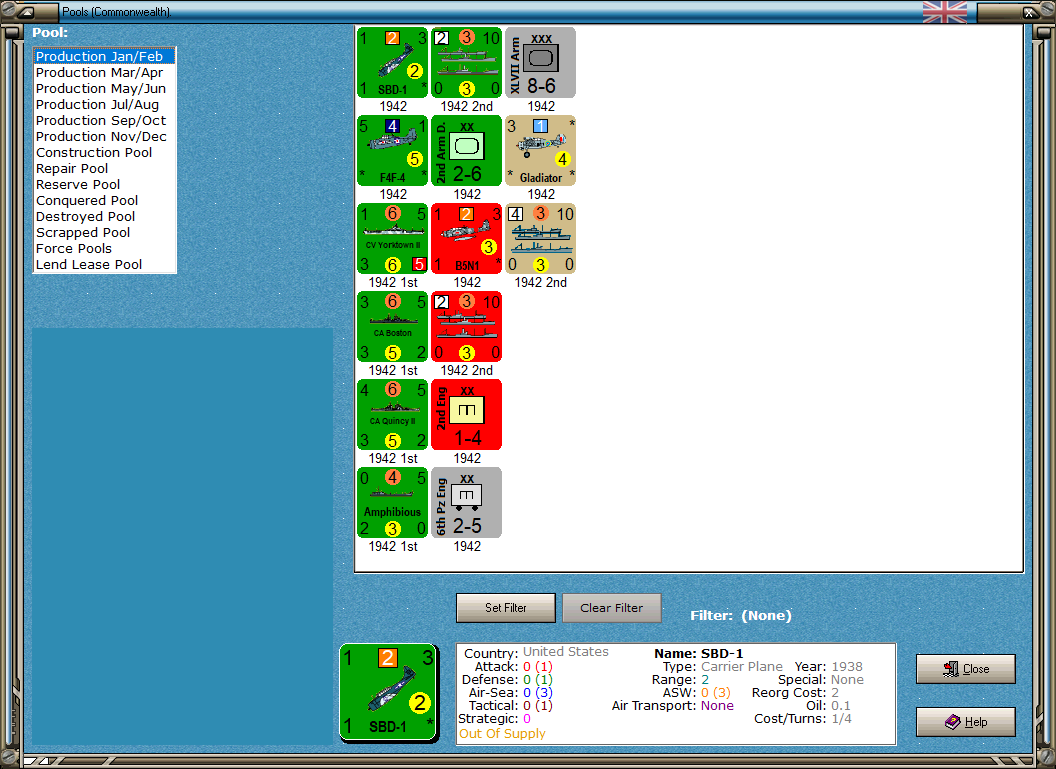Click the Union Jack flag icon
The height and width of the screenshot is (769, 1056).
tap(944, 12)
